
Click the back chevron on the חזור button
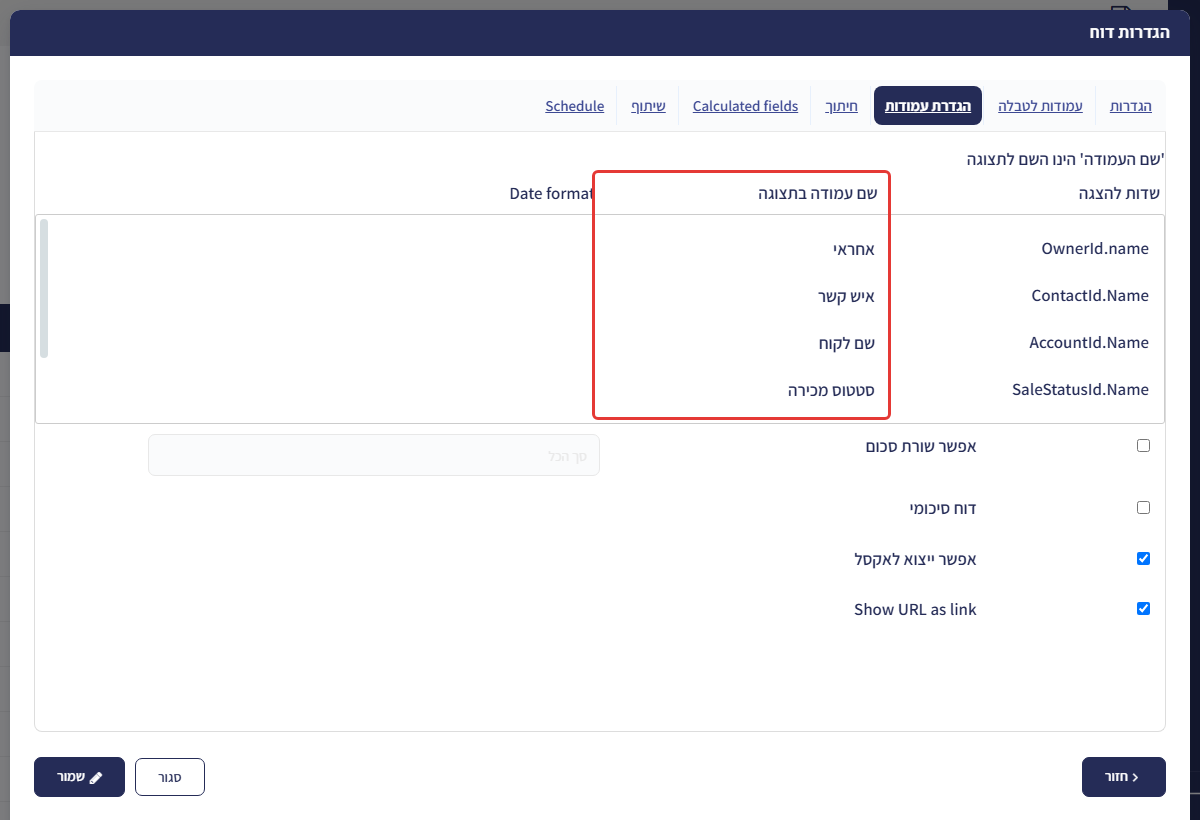(1135, 777)
